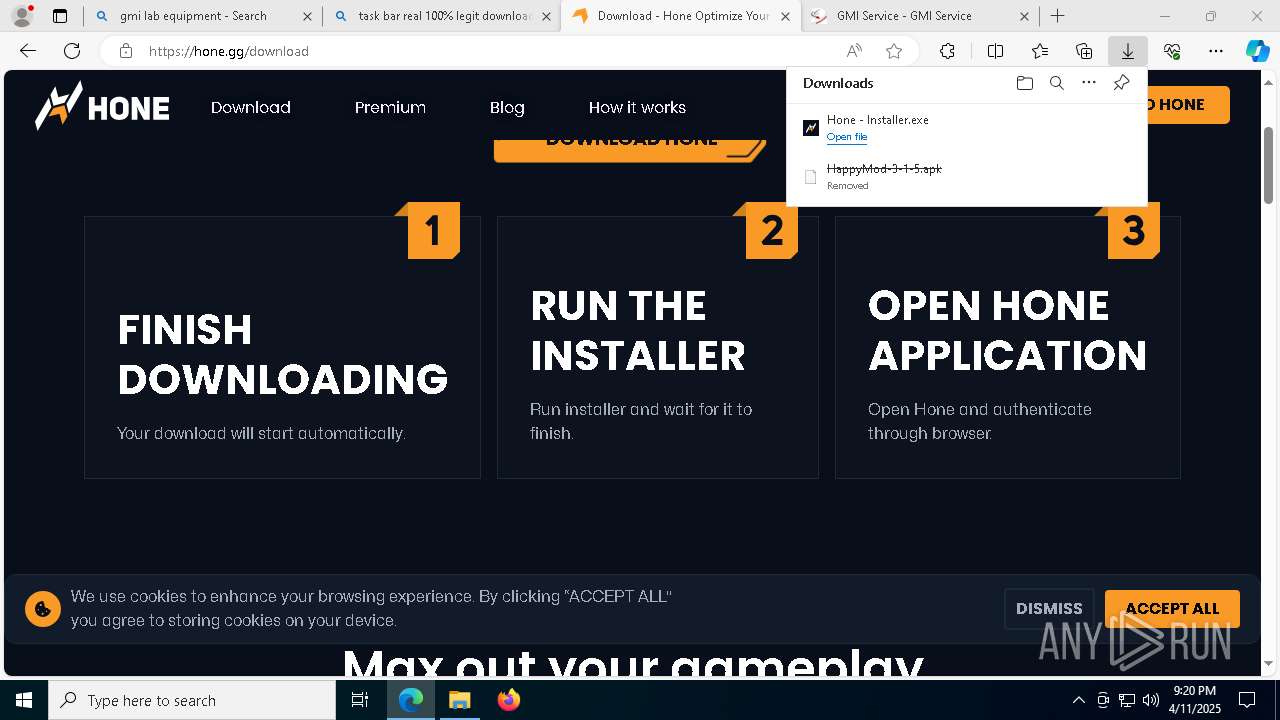The width and height of the screenshot is (1280, 720).
Task: Open the tab actions menu icon
Action: click(60, 16)
